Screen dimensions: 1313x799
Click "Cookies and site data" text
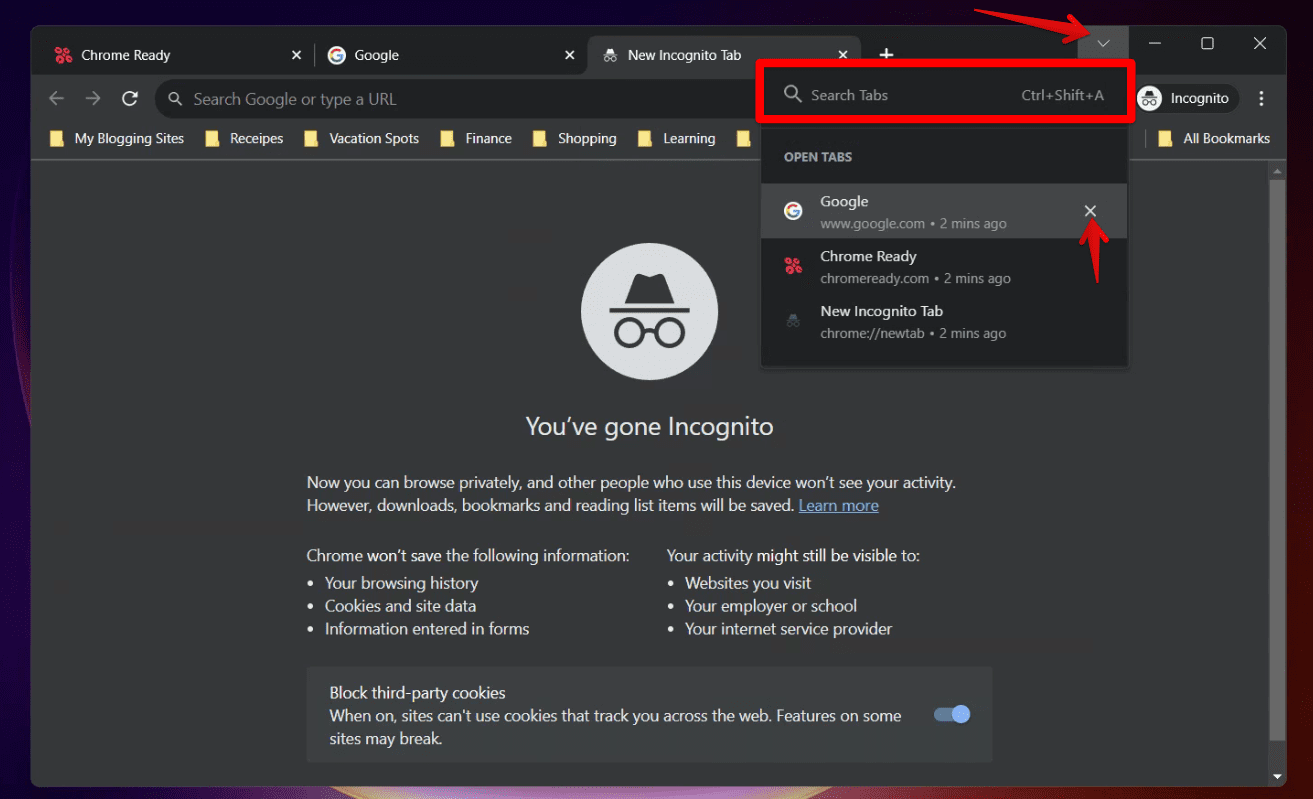click(x=400, y=606)
